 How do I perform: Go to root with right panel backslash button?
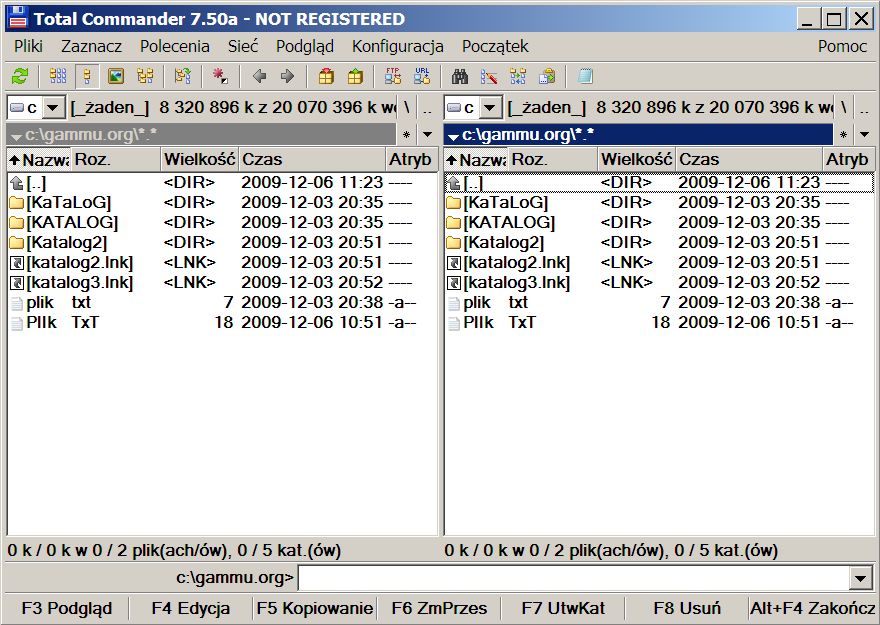844,107
